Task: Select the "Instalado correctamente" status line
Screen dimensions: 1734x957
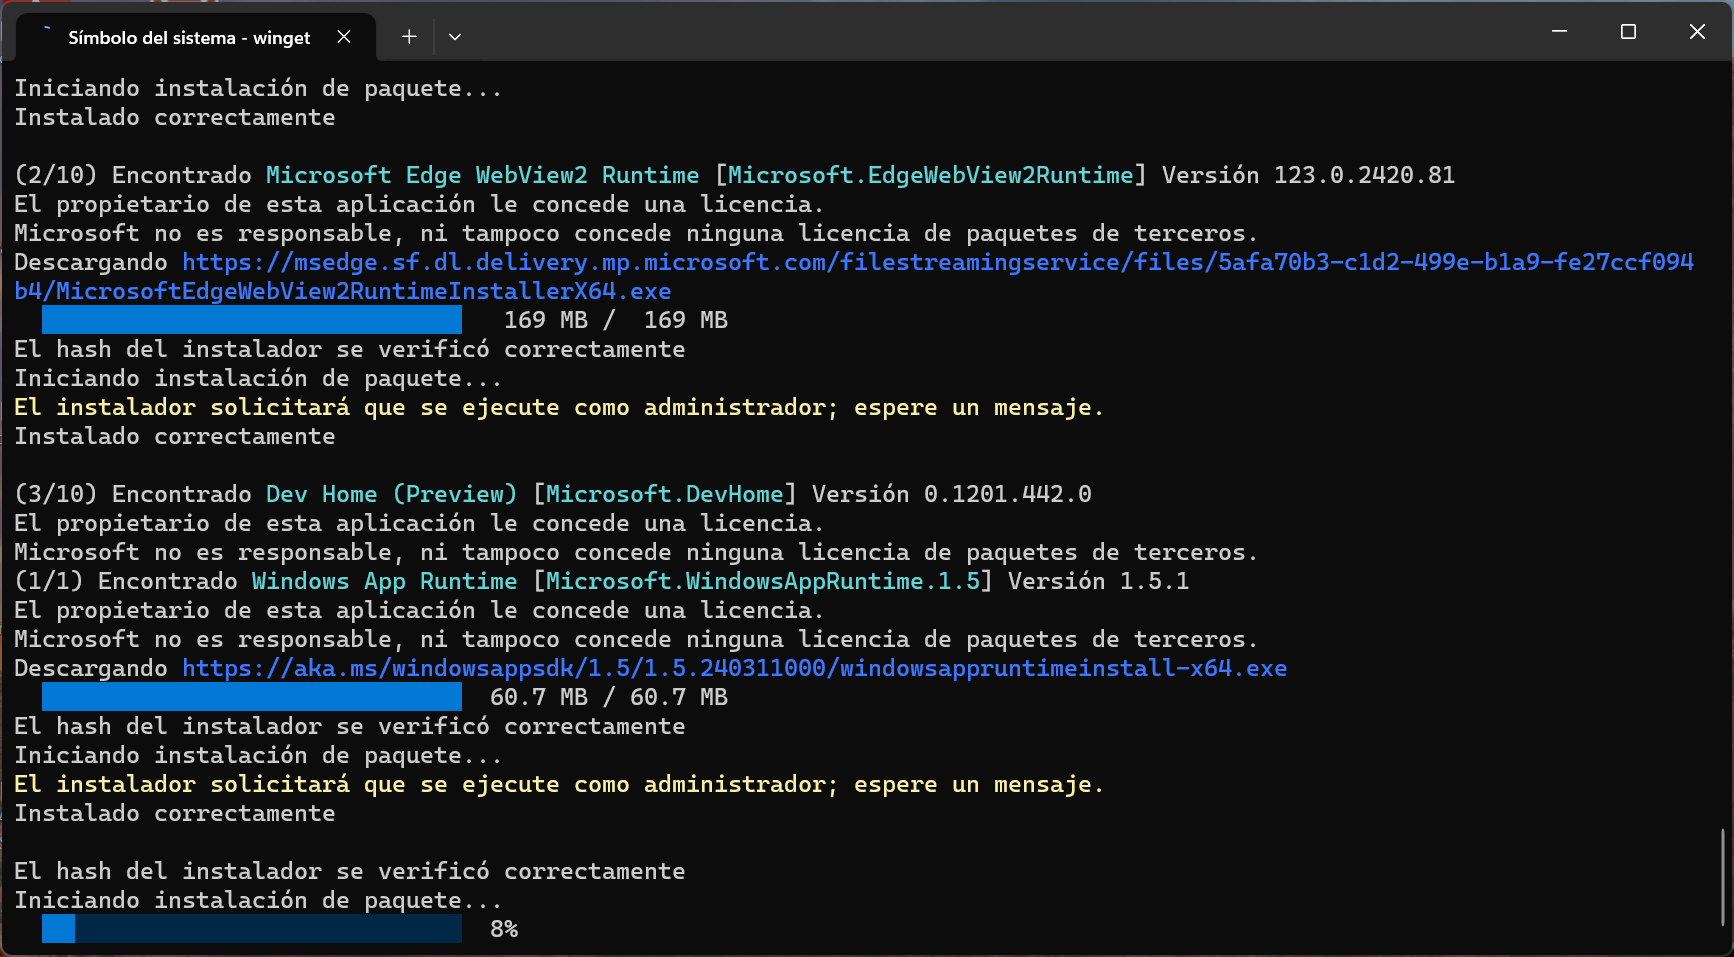Action: pyautogui.click(x=174, y=436)
